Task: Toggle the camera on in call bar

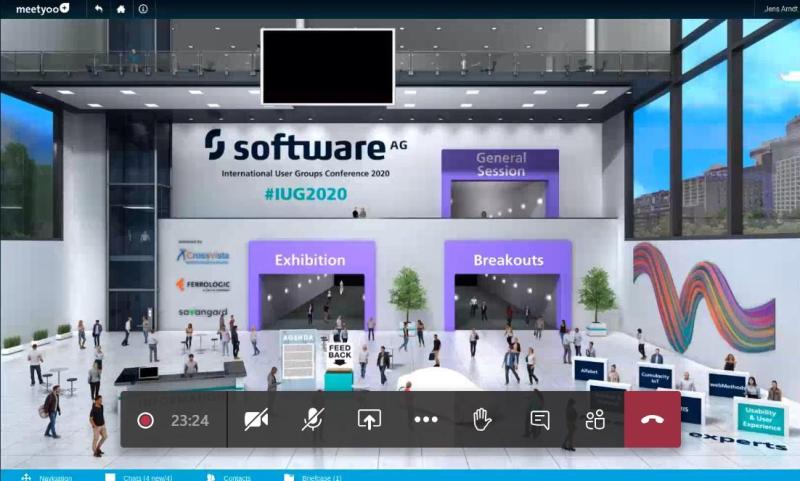Action: point(256,420)
